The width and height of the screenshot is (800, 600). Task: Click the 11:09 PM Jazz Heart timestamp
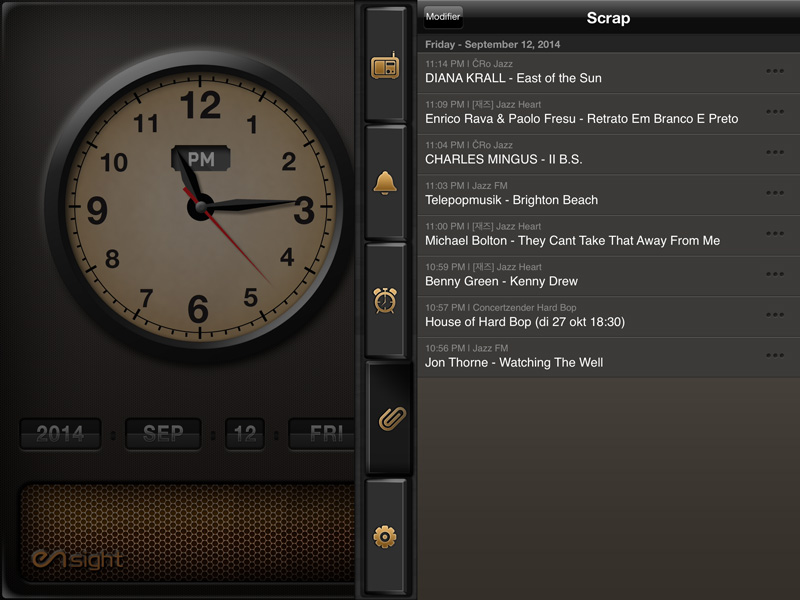pyautogui.click(x=483, y=105)
